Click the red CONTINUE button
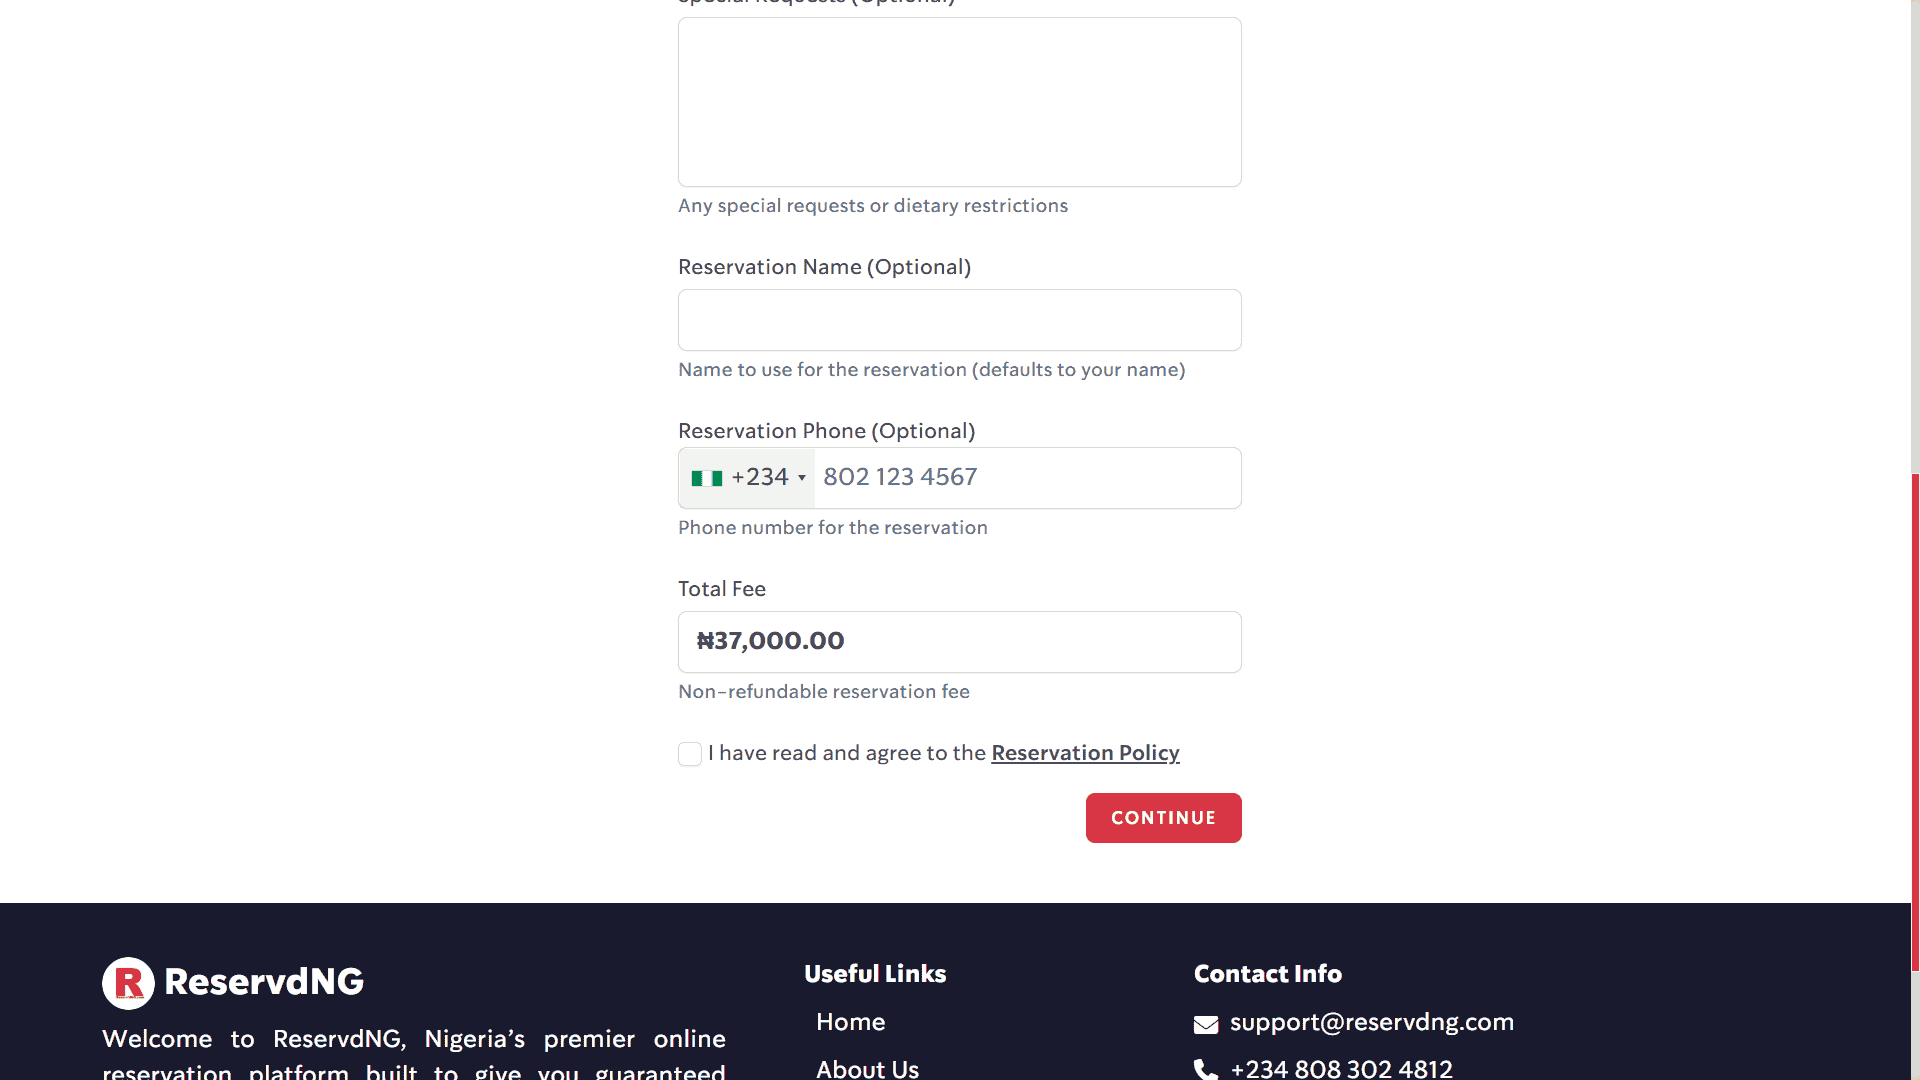The height and width of the screenshot is (1080, 1920). tap(1163, 818)
